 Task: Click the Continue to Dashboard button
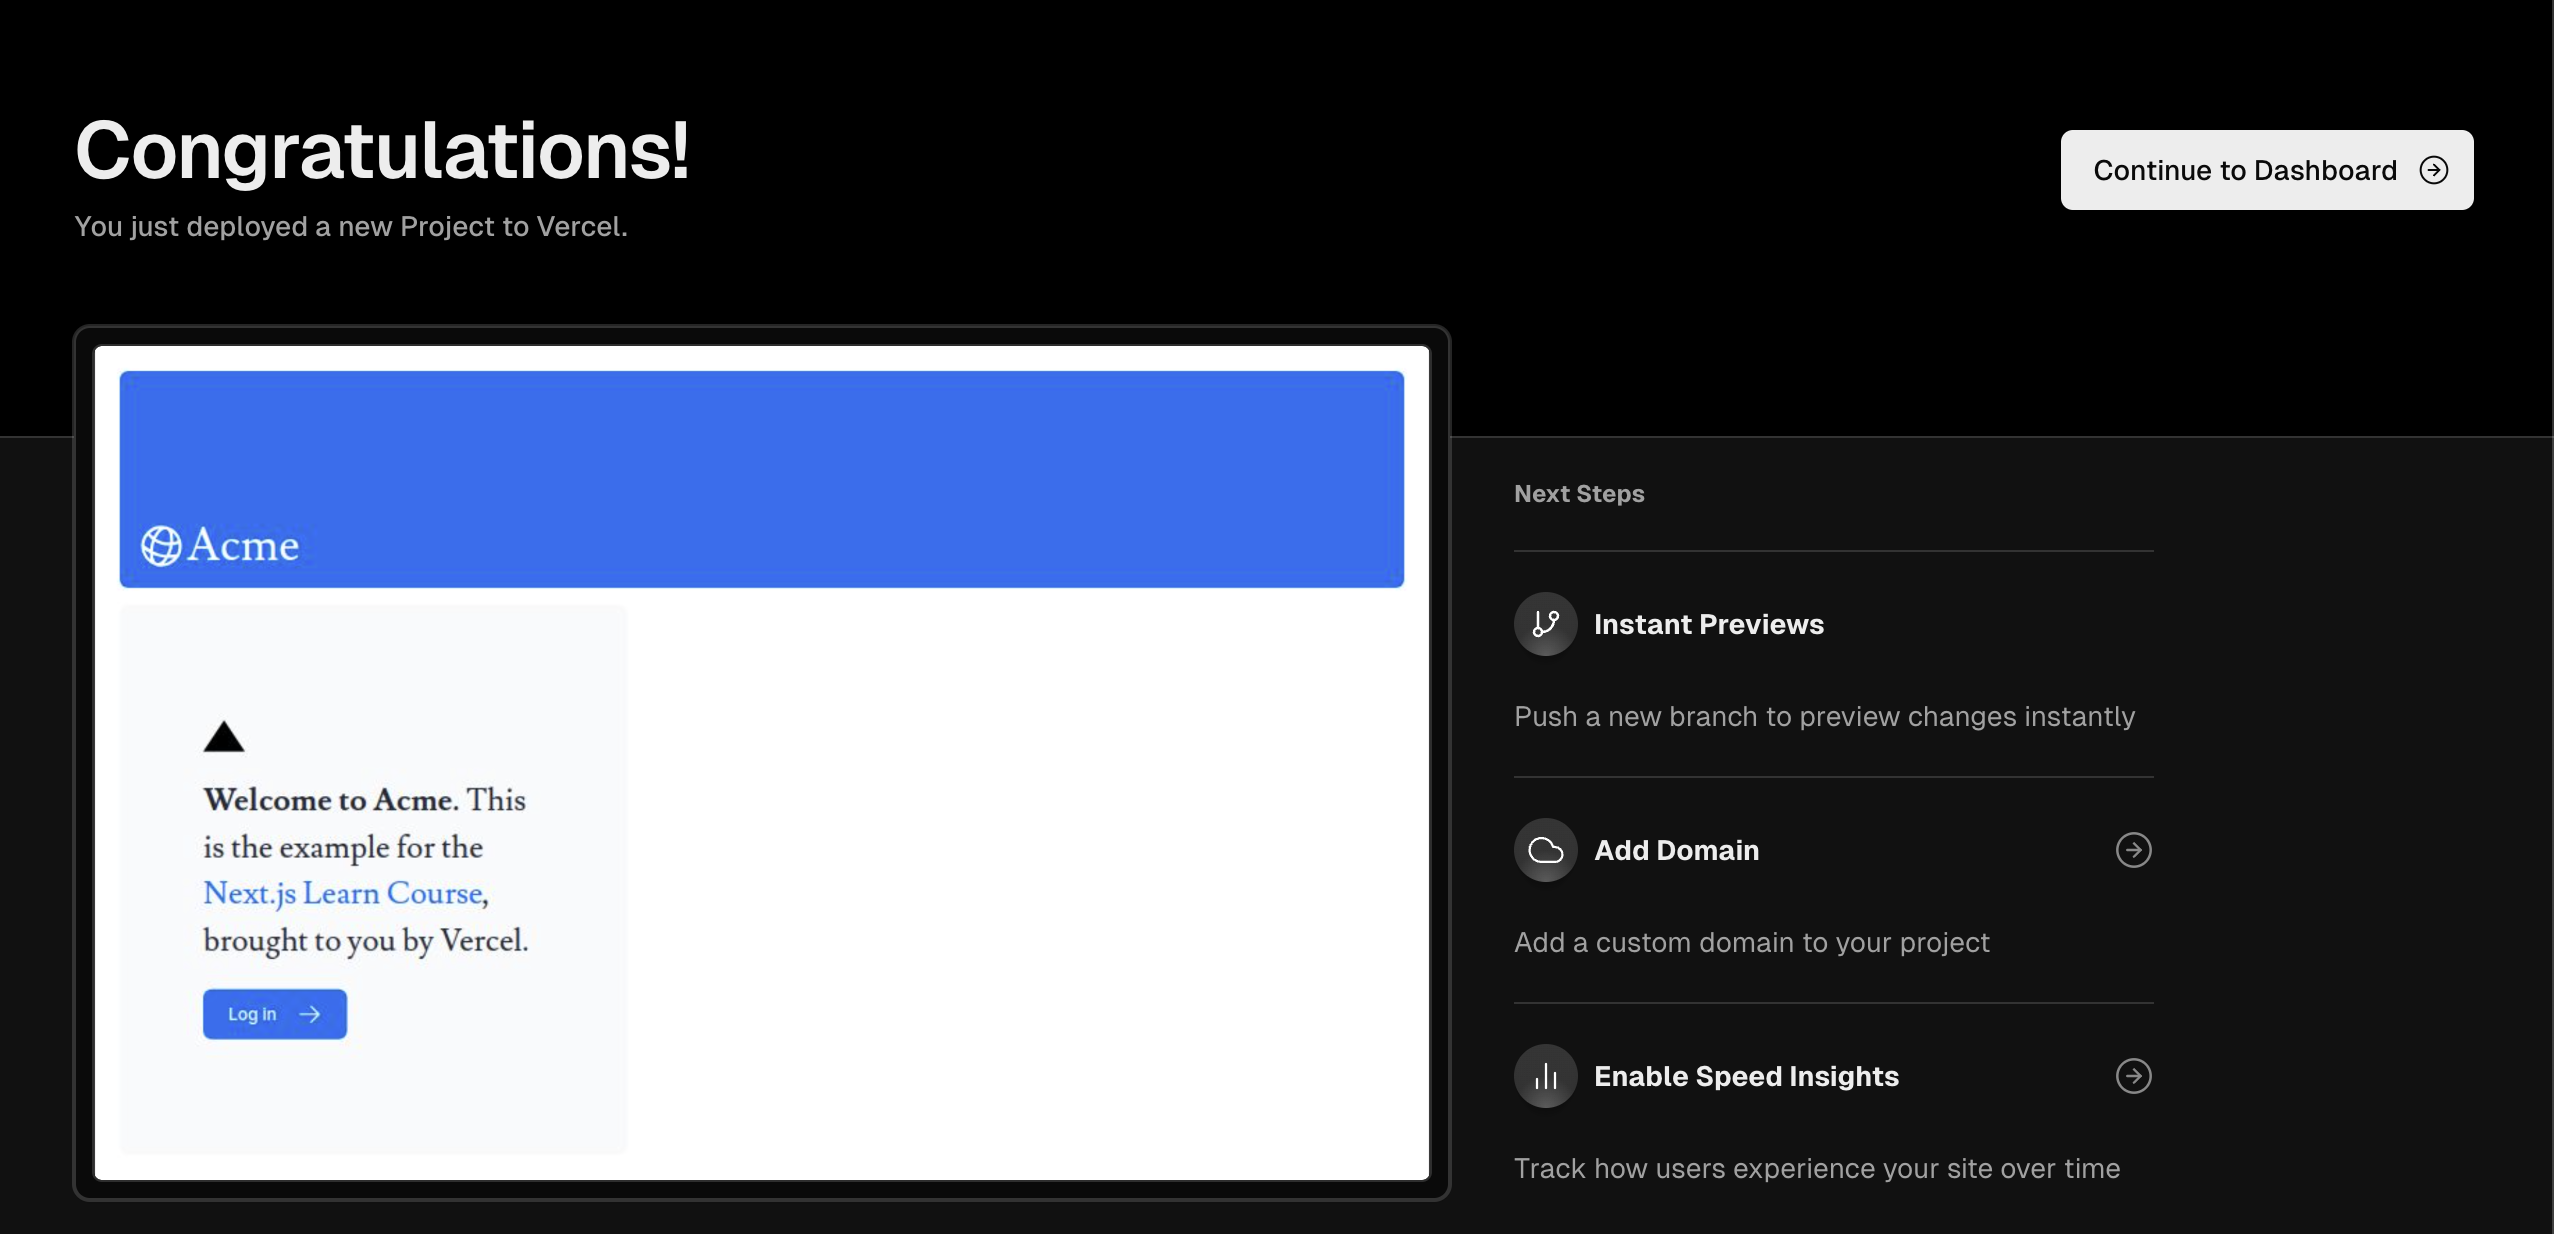pos(2244,170)
